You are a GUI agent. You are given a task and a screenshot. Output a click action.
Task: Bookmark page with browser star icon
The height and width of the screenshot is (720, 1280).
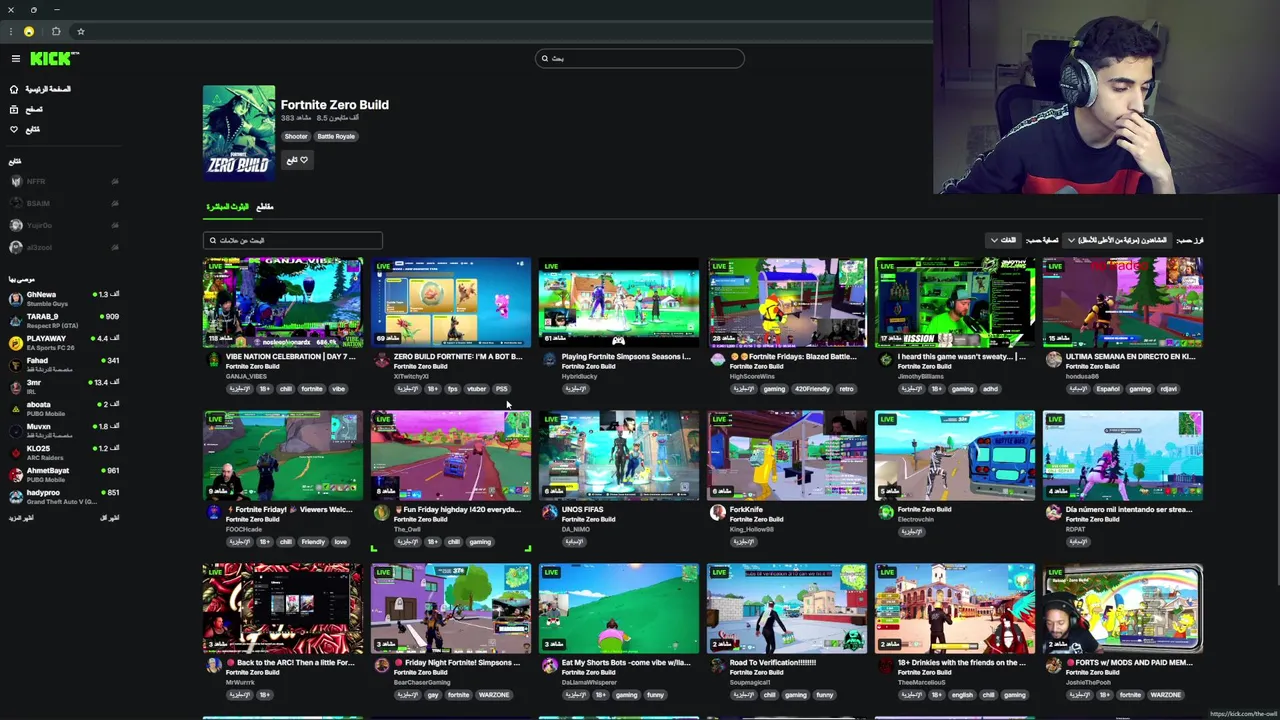coord(80,32)
